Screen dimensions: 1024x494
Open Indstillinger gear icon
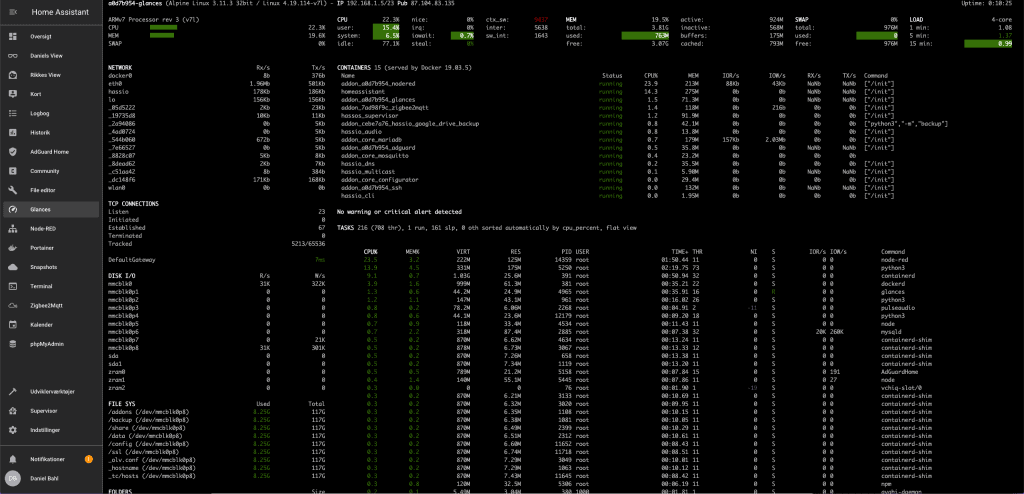click(x=12, y=430)
